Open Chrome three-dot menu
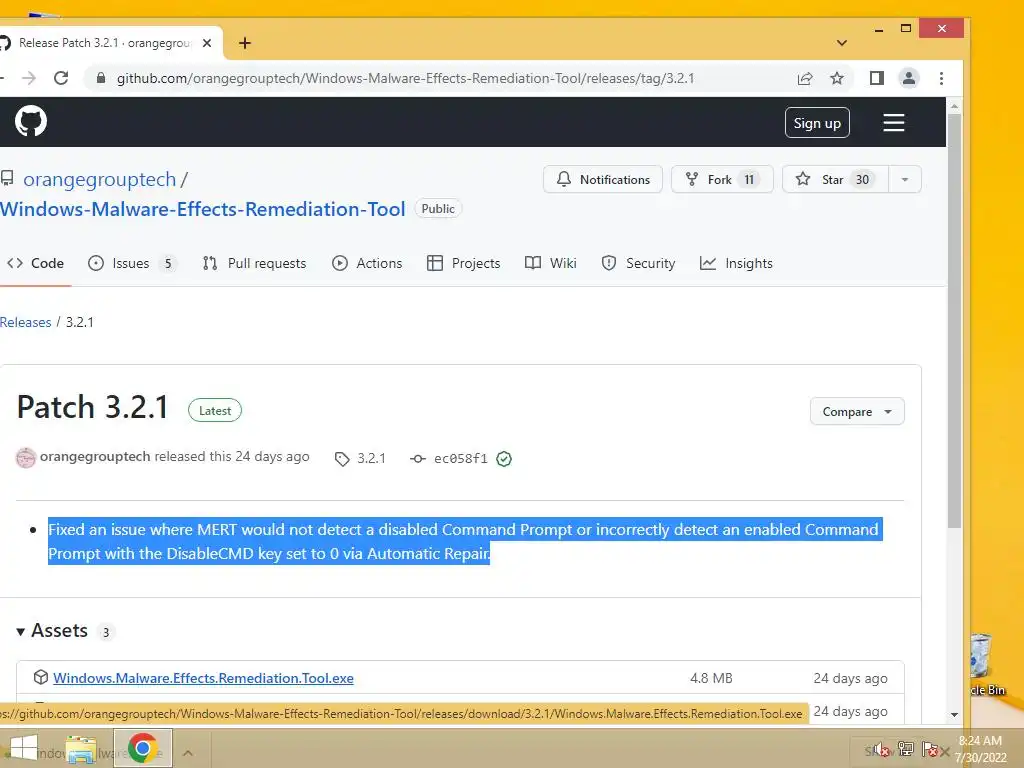 pyautogui.click(x=941, y=78)
